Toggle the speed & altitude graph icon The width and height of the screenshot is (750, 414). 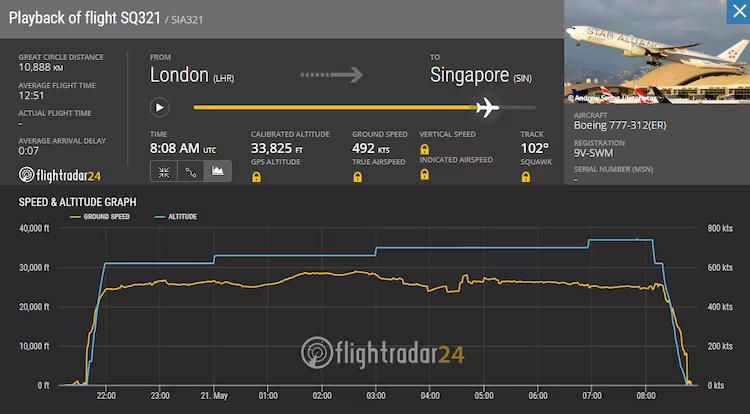[218, 172]
